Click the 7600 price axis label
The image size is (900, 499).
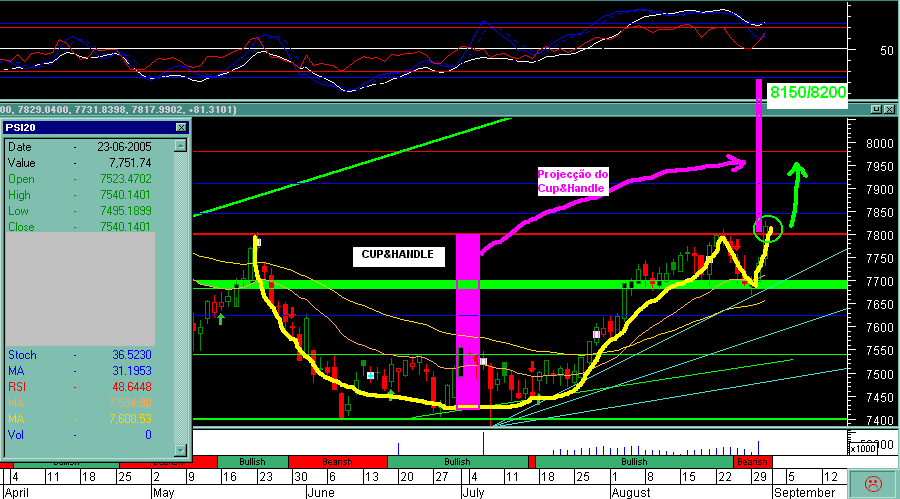tap(879, 327)
